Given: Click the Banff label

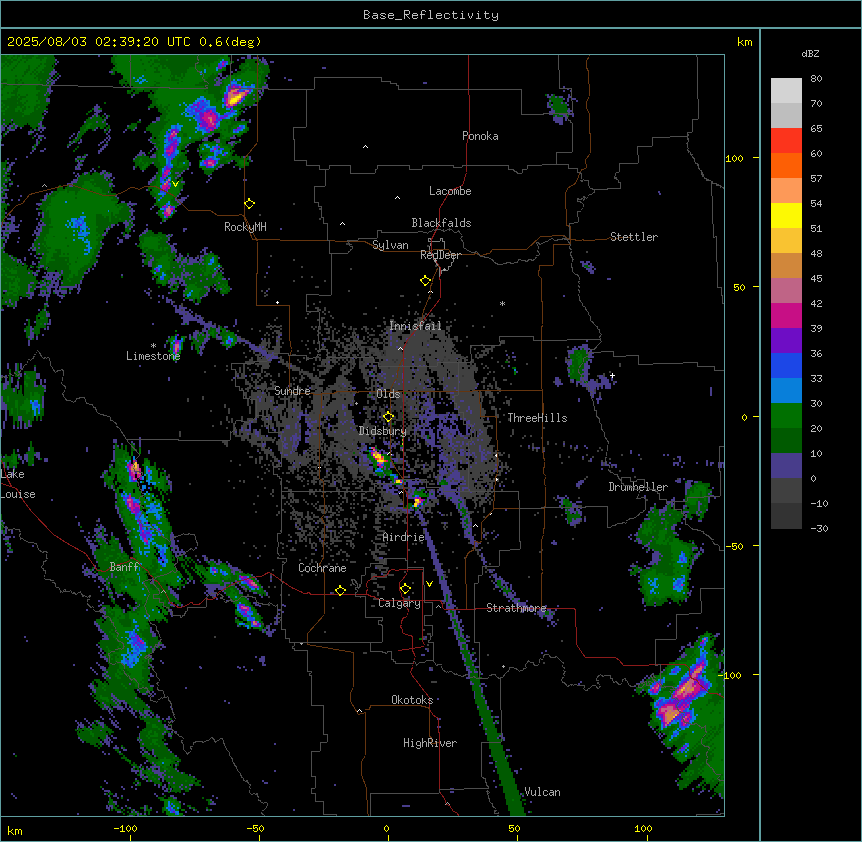Looking at the screenshot, I should (x=125, y=567).
